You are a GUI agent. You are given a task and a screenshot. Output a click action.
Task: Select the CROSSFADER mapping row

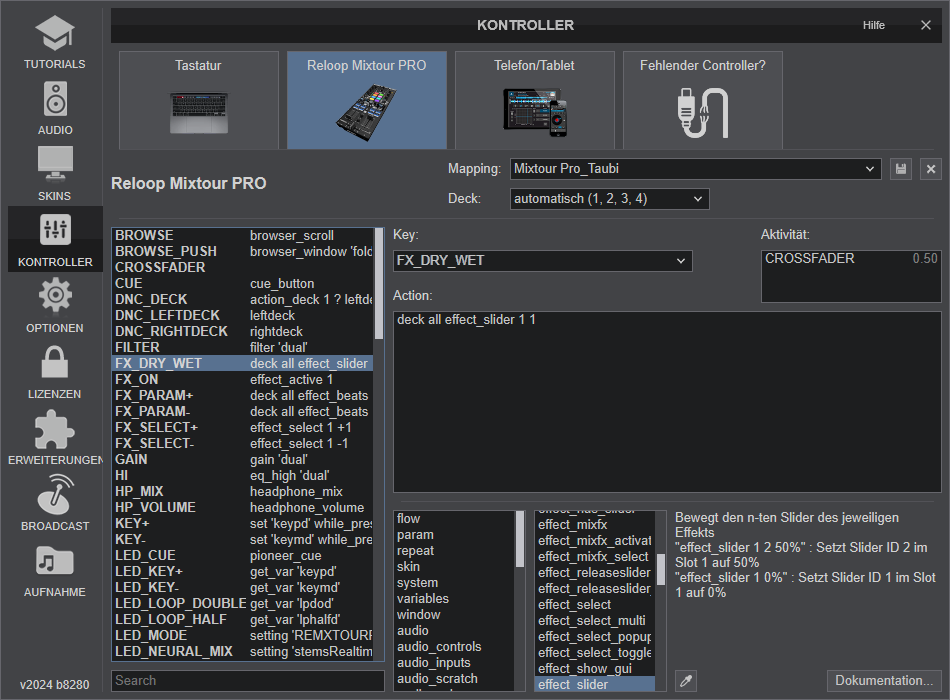pos(242,267)
